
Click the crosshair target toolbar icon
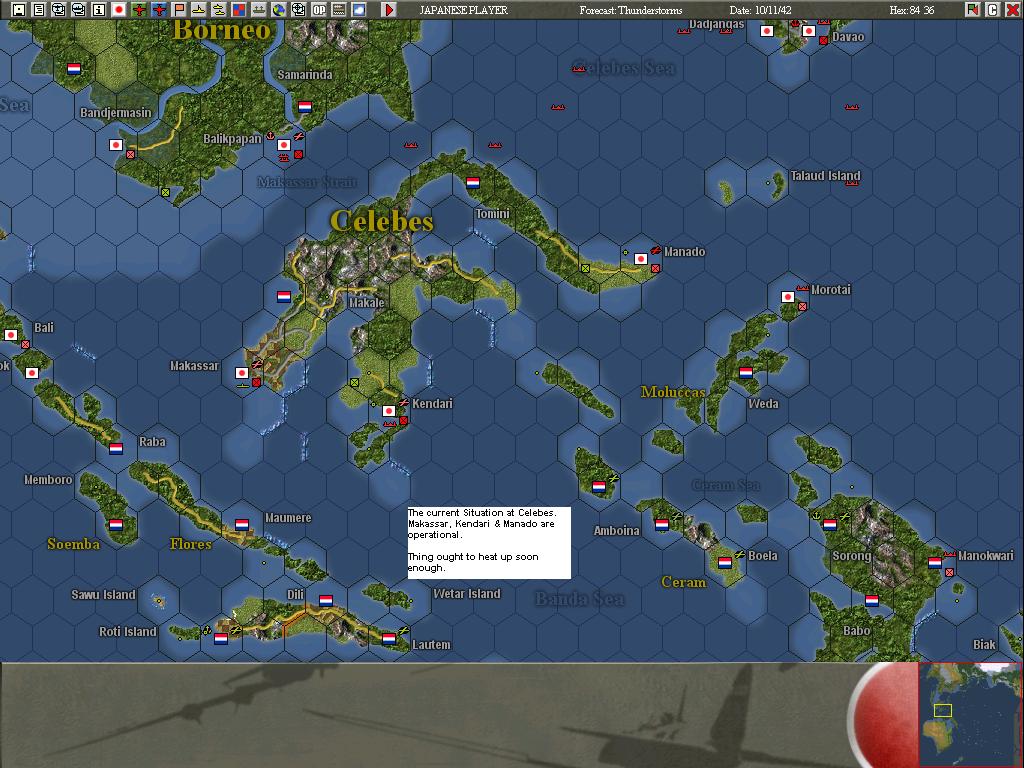298,10
